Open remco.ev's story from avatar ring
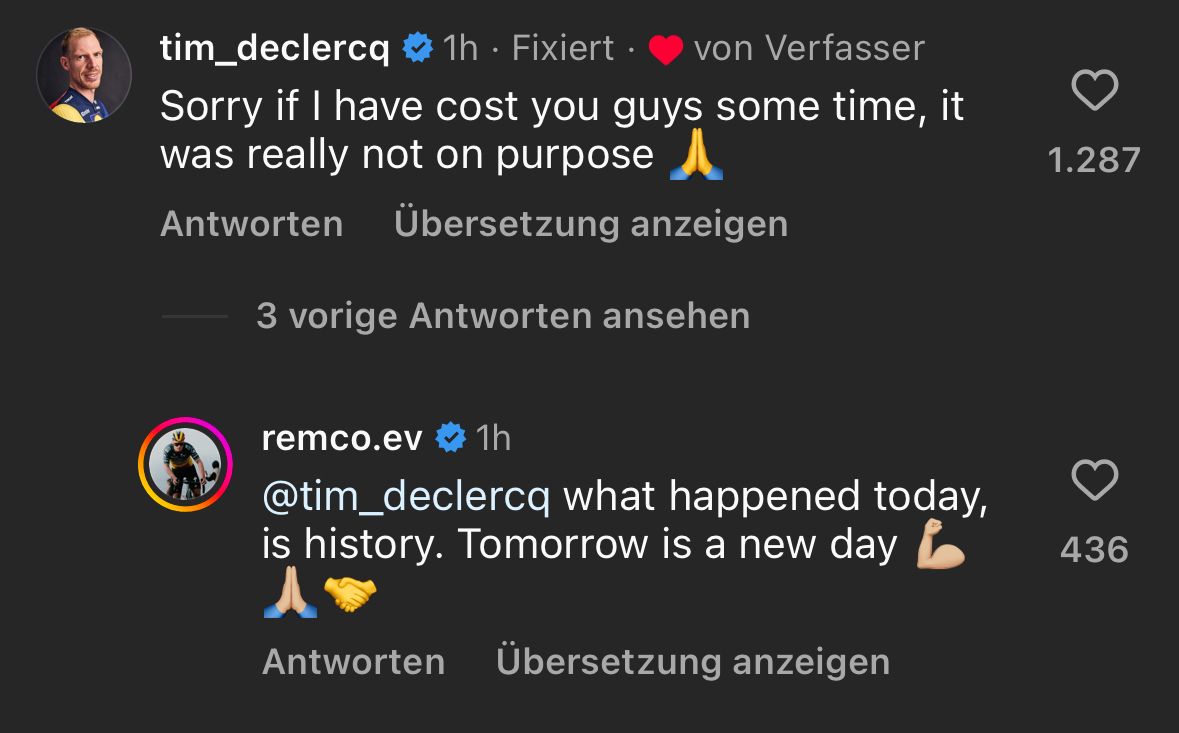The width and height of the screenshot is (1179, 733). pyautogui.click(x=185, y=465)
